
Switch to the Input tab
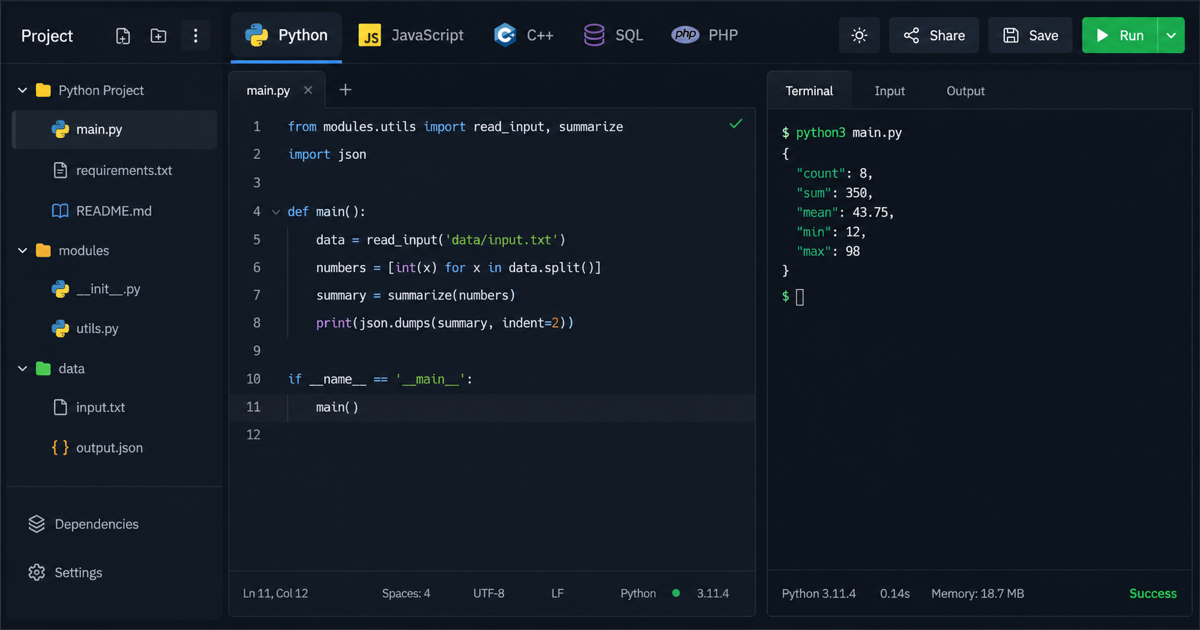889,90
